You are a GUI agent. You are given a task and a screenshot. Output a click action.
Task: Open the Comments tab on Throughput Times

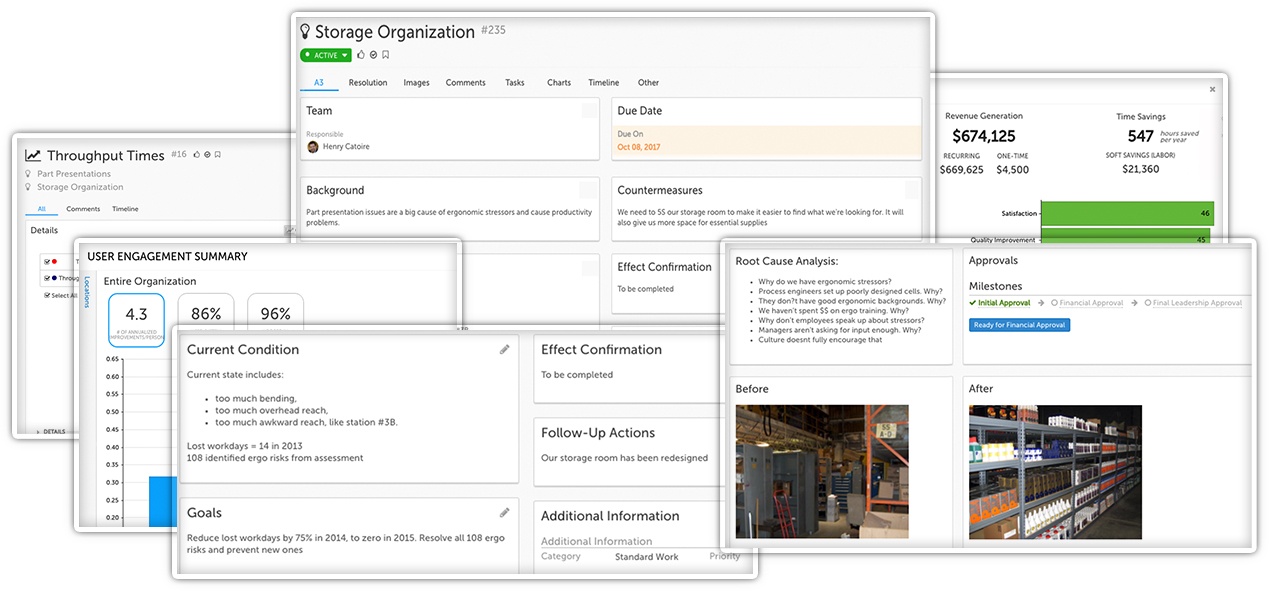click(83, 209)
